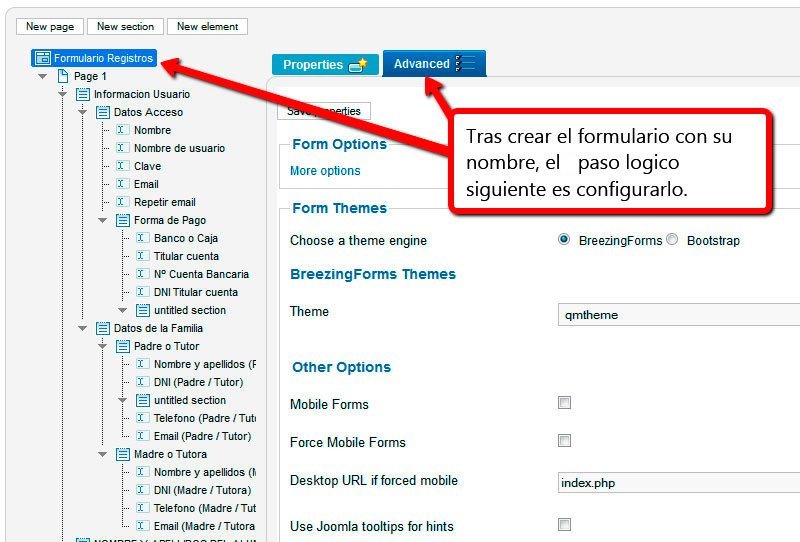Collapse the Padre o Tutor node
The width and height of the screenshot is (800, 542).
click(x=103, y=346)
